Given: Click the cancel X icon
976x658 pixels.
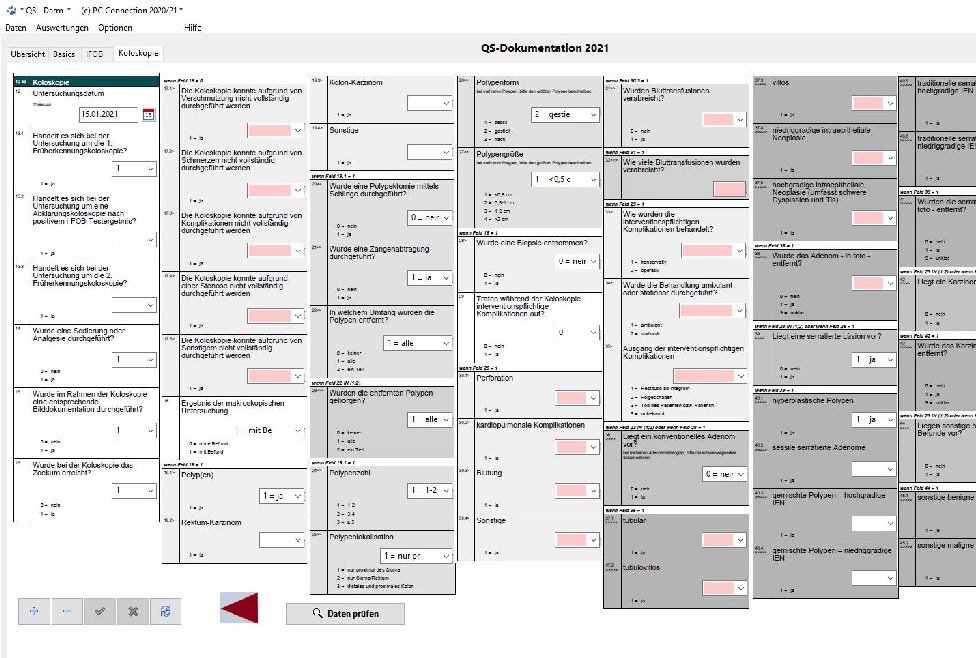Looking at the screenshot, I should [x=133, y=611].
